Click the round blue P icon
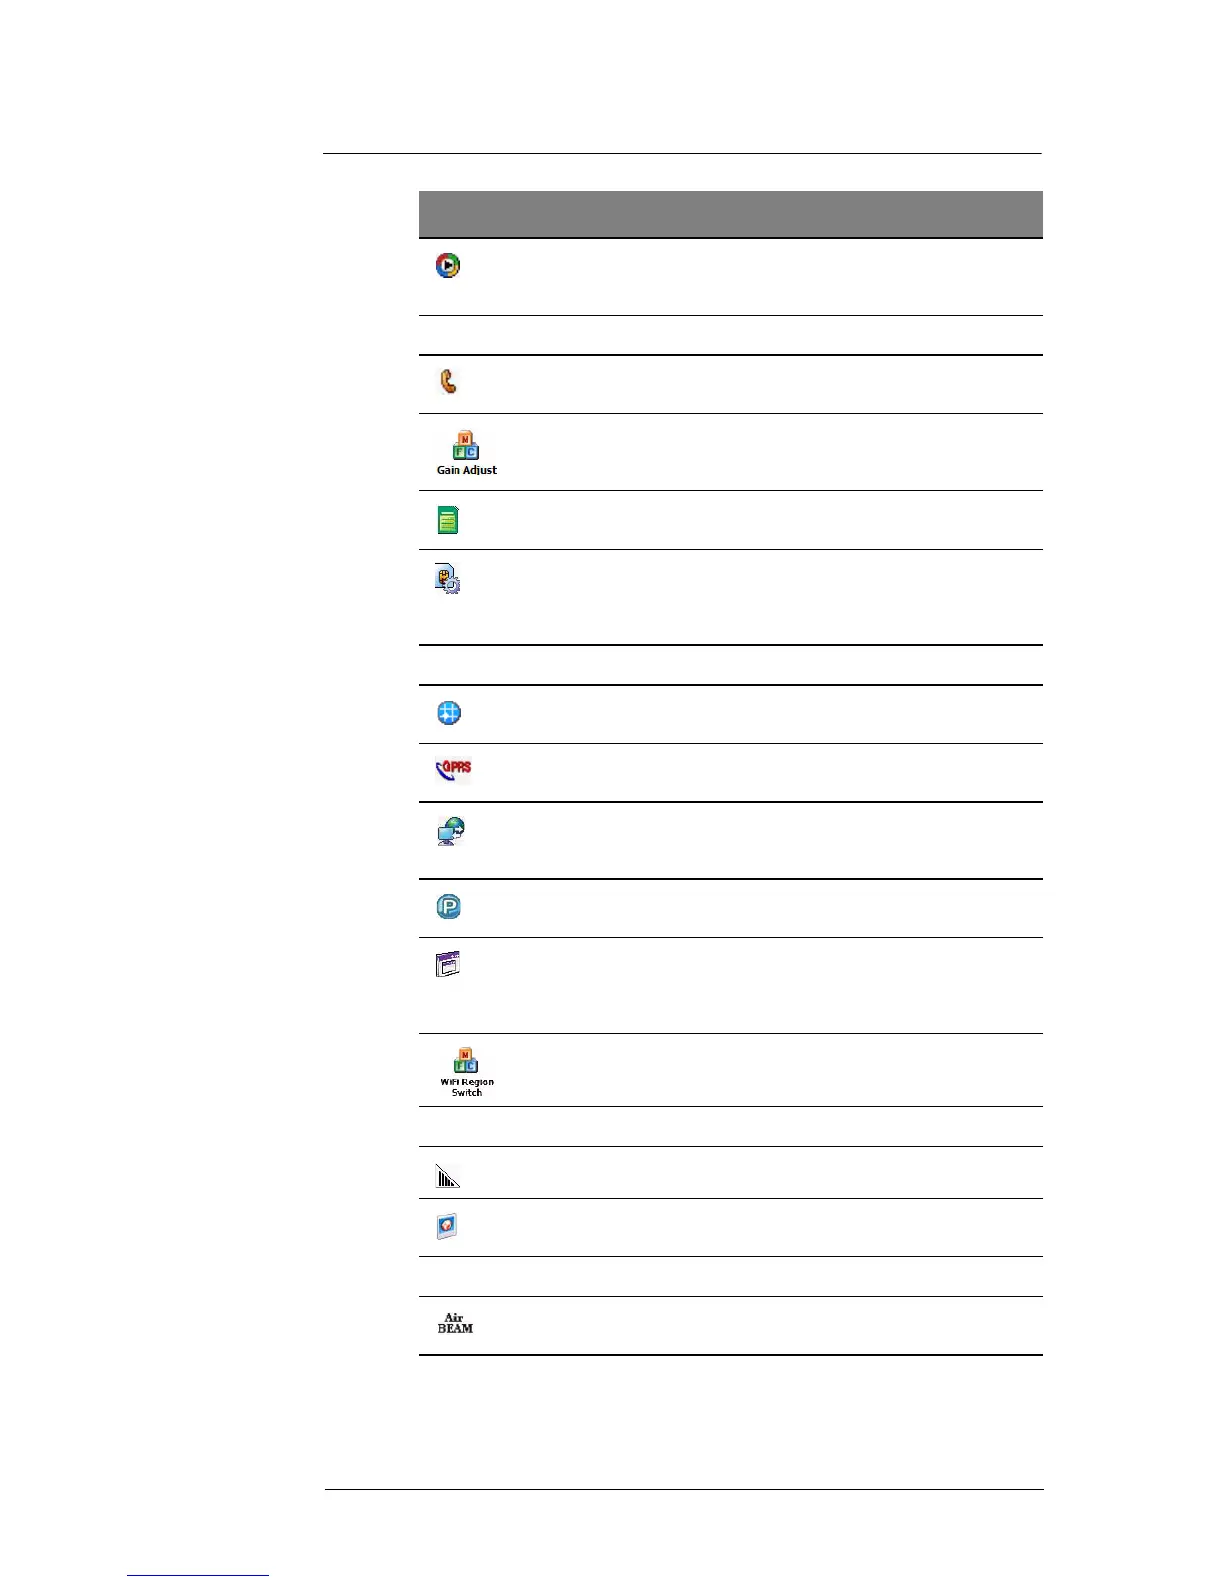 coord(449,907)
